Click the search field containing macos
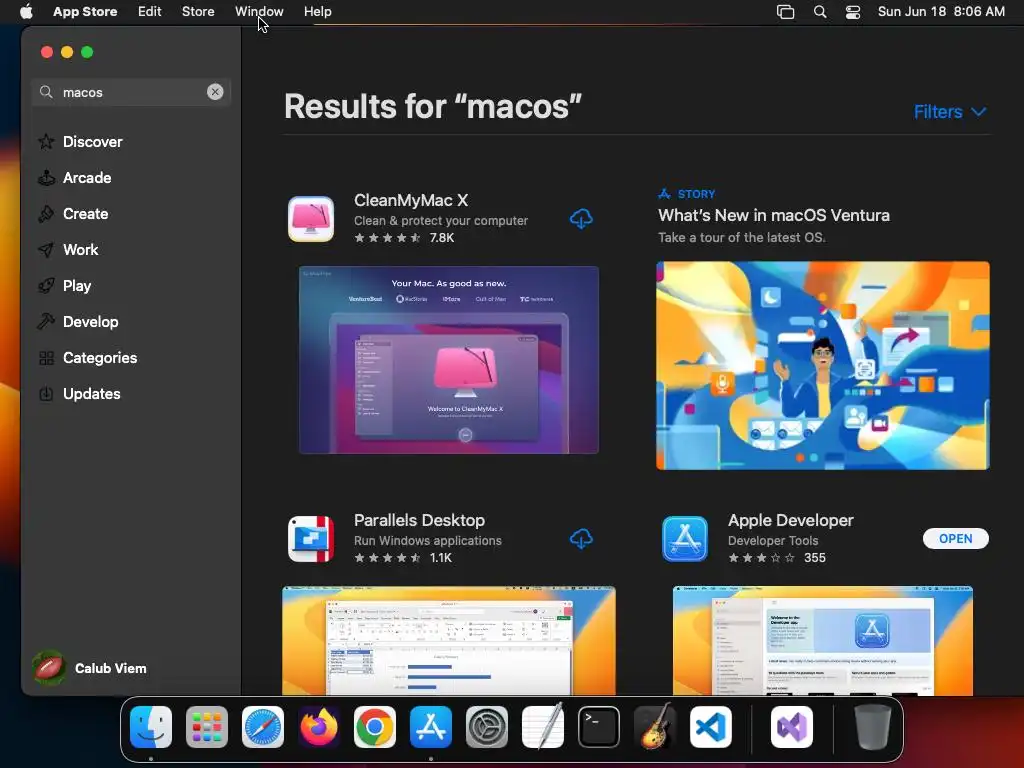 pyautogui.click(x=130, y=92)
